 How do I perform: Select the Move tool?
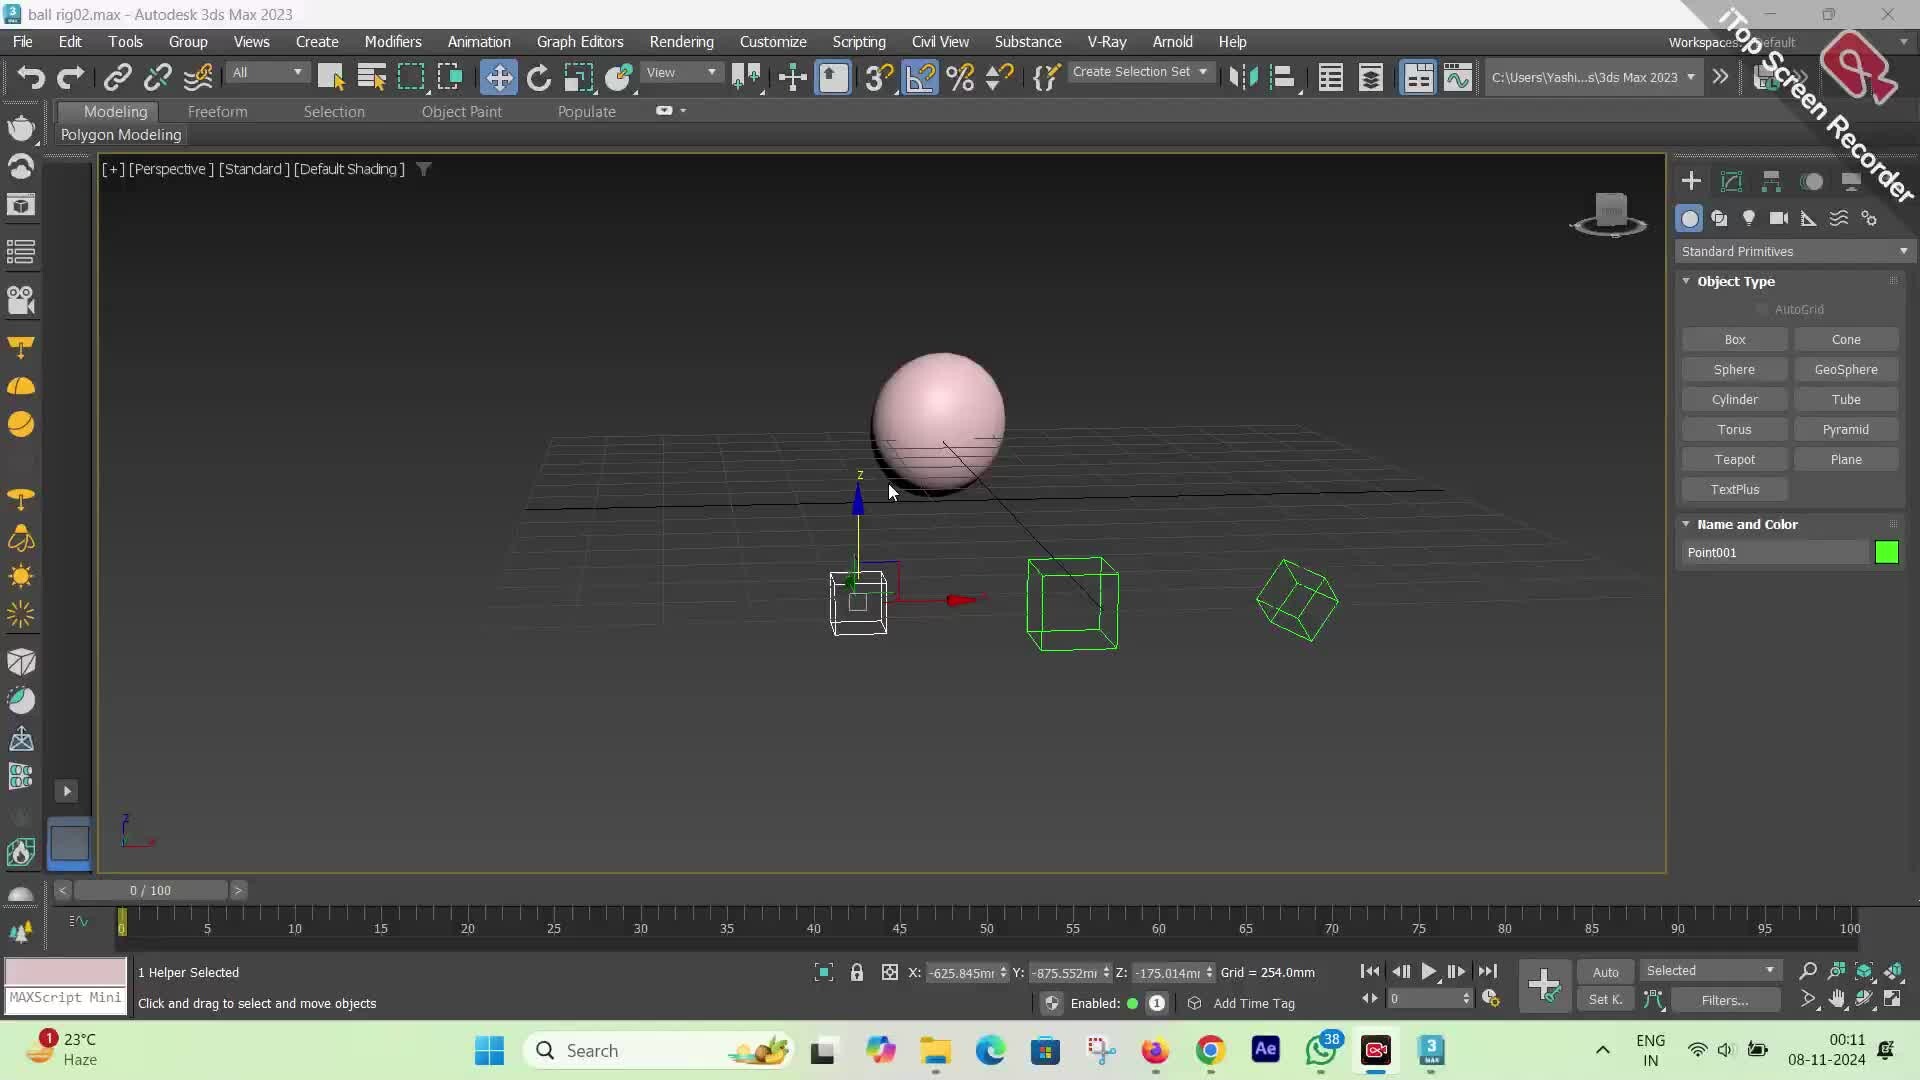(499, 77)
